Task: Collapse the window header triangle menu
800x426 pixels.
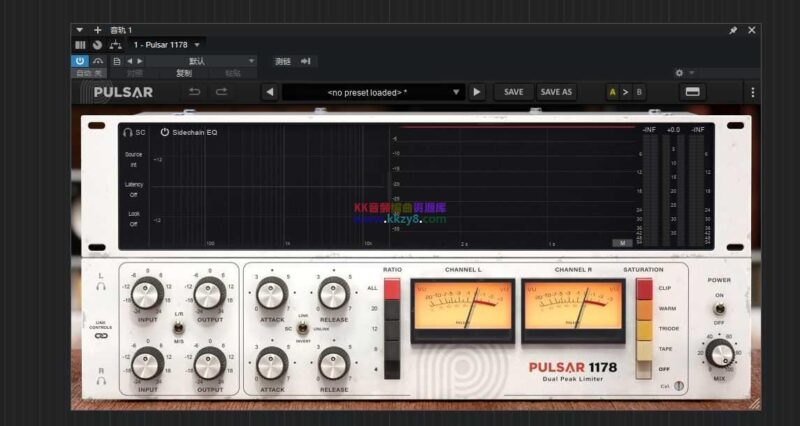Action: (x=79, y=30)
